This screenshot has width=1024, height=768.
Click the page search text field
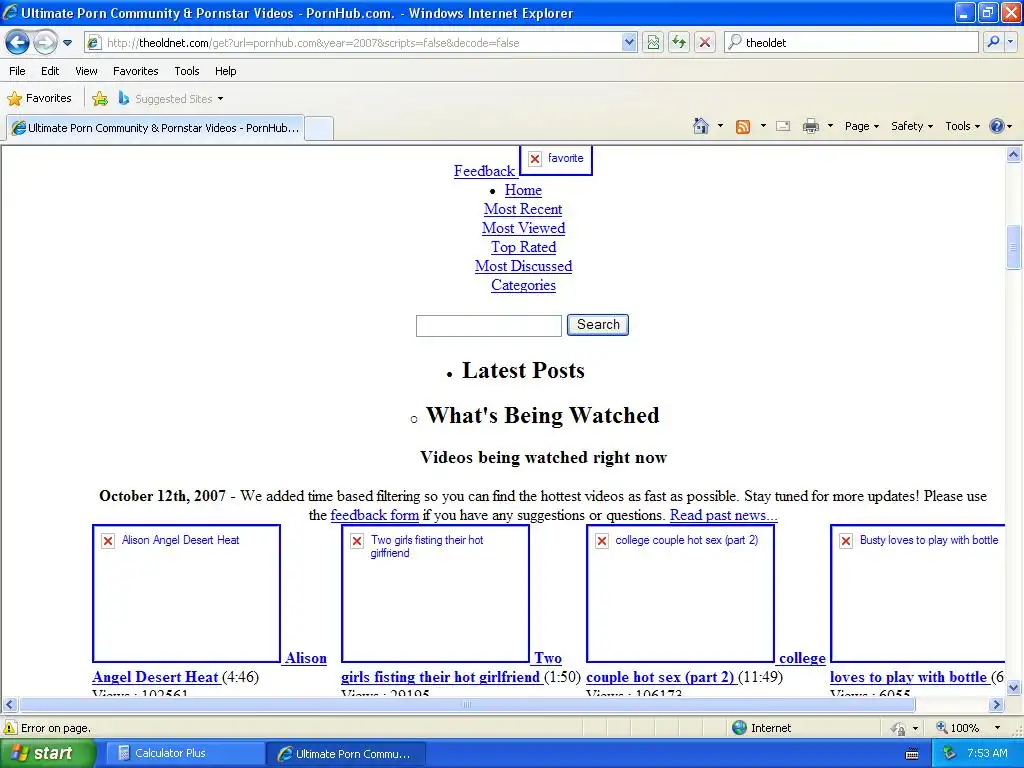point(488,325)
